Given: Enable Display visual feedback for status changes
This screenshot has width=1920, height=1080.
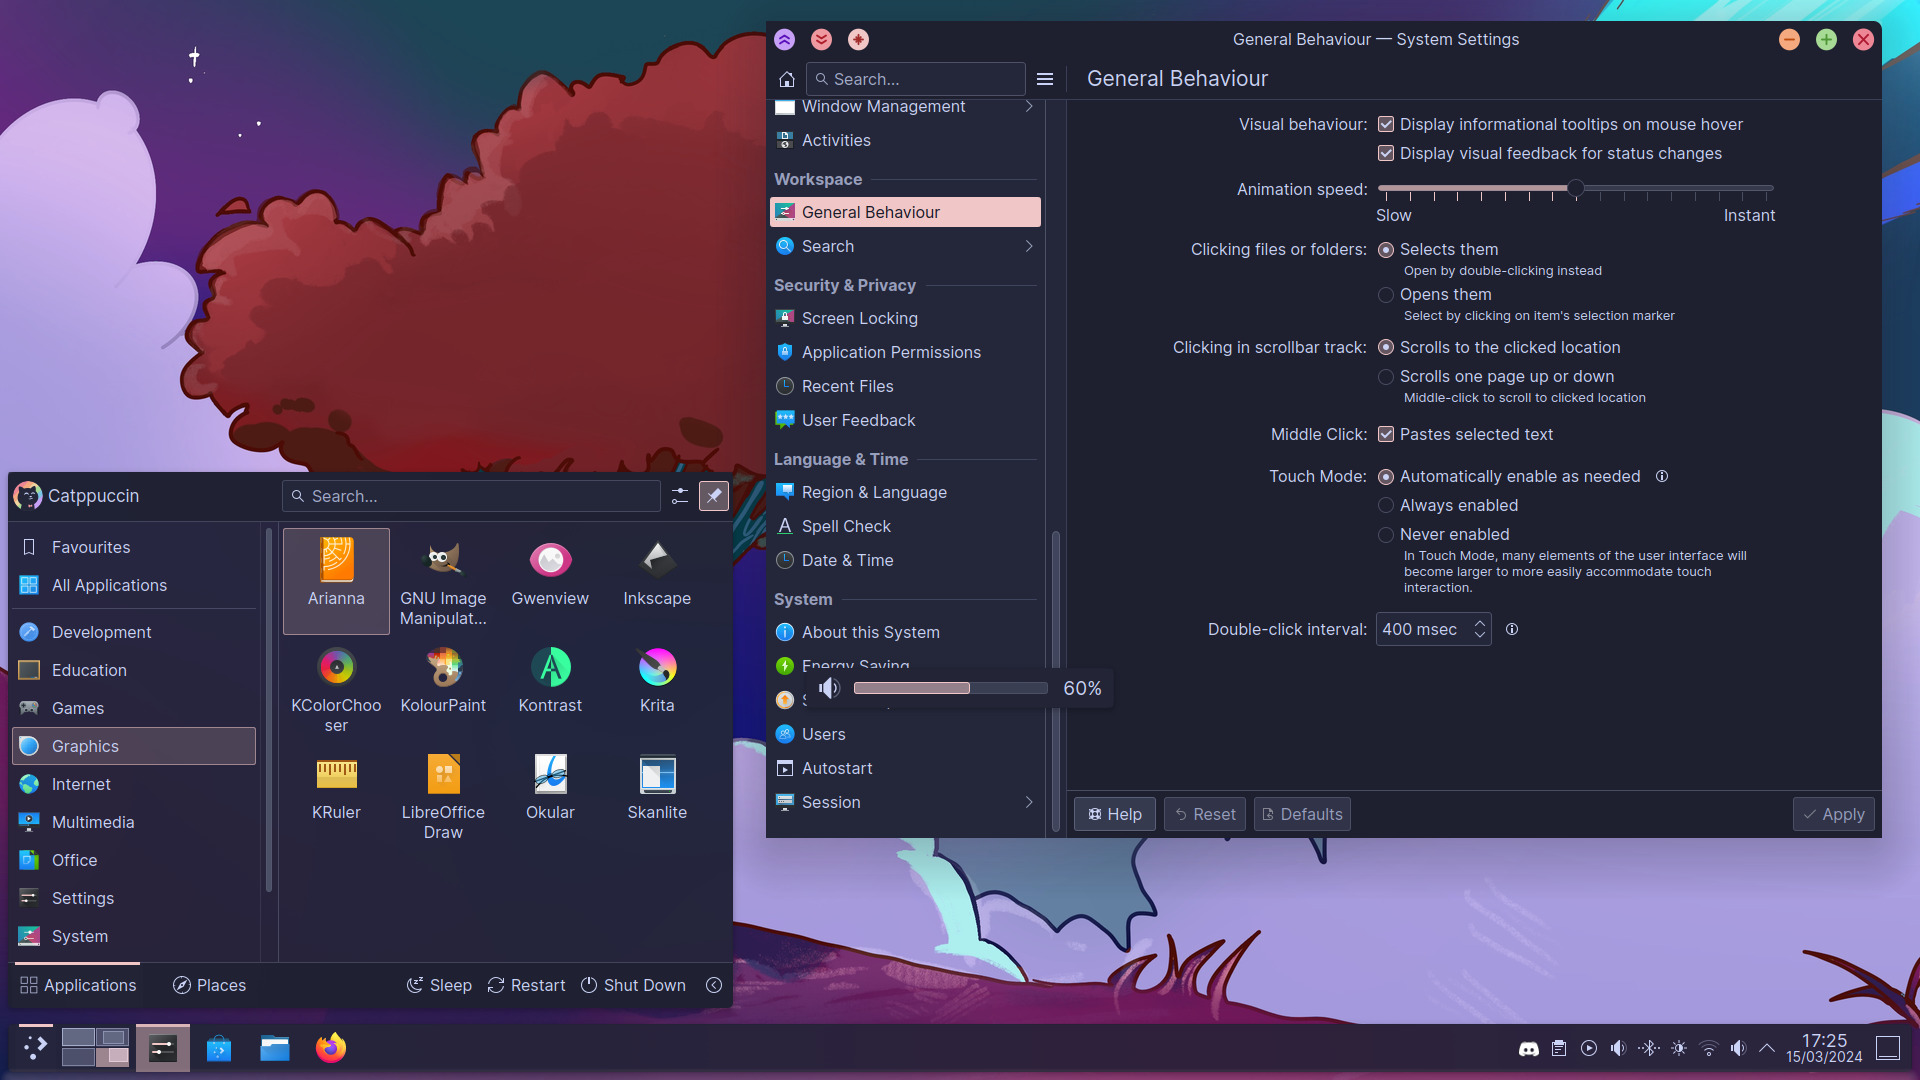Looking at the screenshot, I should coord(1385,153).
